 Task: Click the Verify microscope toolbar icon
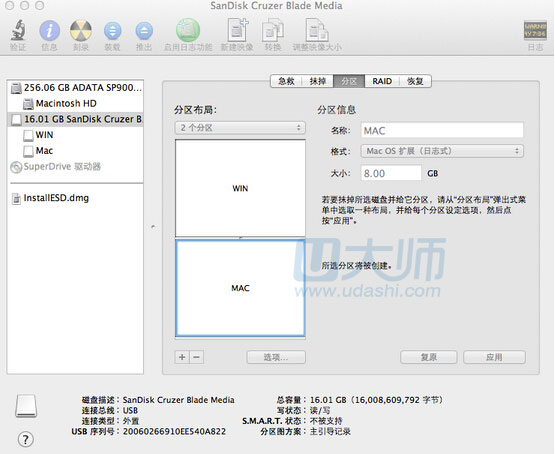(18, 30)
